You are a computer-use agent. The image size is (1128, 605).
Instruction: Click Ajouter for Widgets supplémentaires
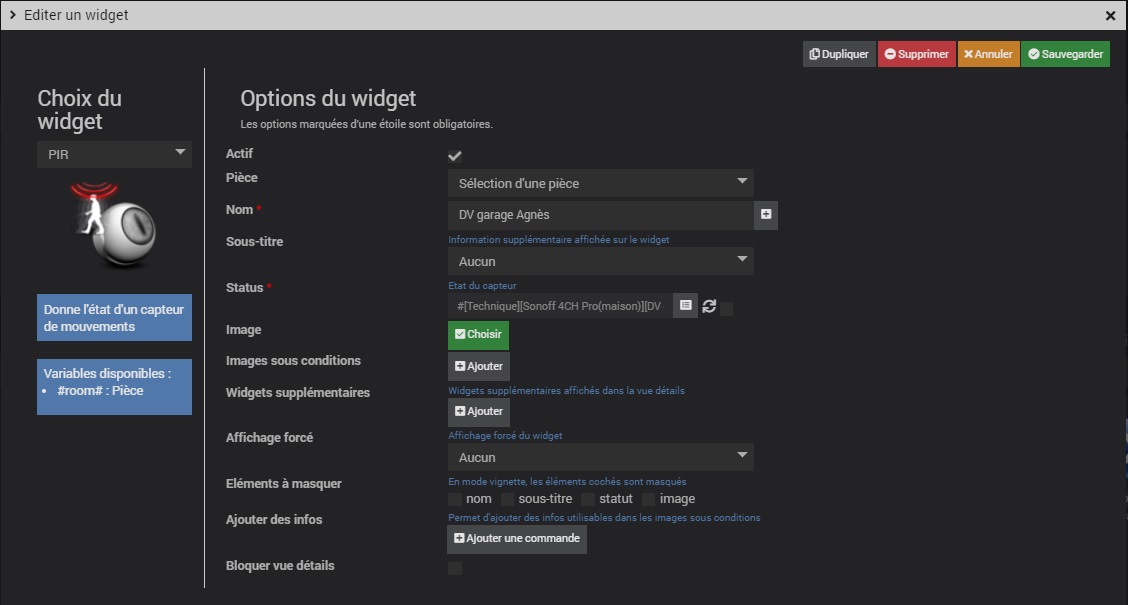478,411
